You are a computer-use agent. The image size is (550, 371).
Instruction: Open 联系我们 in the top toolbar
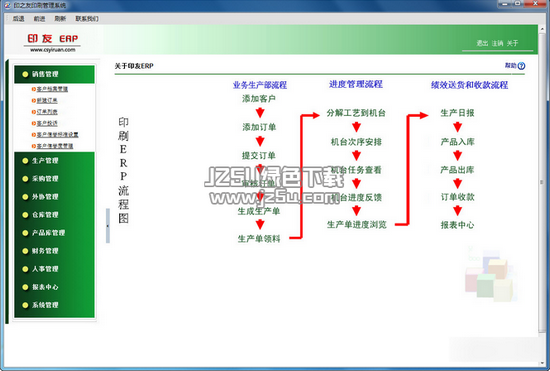point(87,19)
